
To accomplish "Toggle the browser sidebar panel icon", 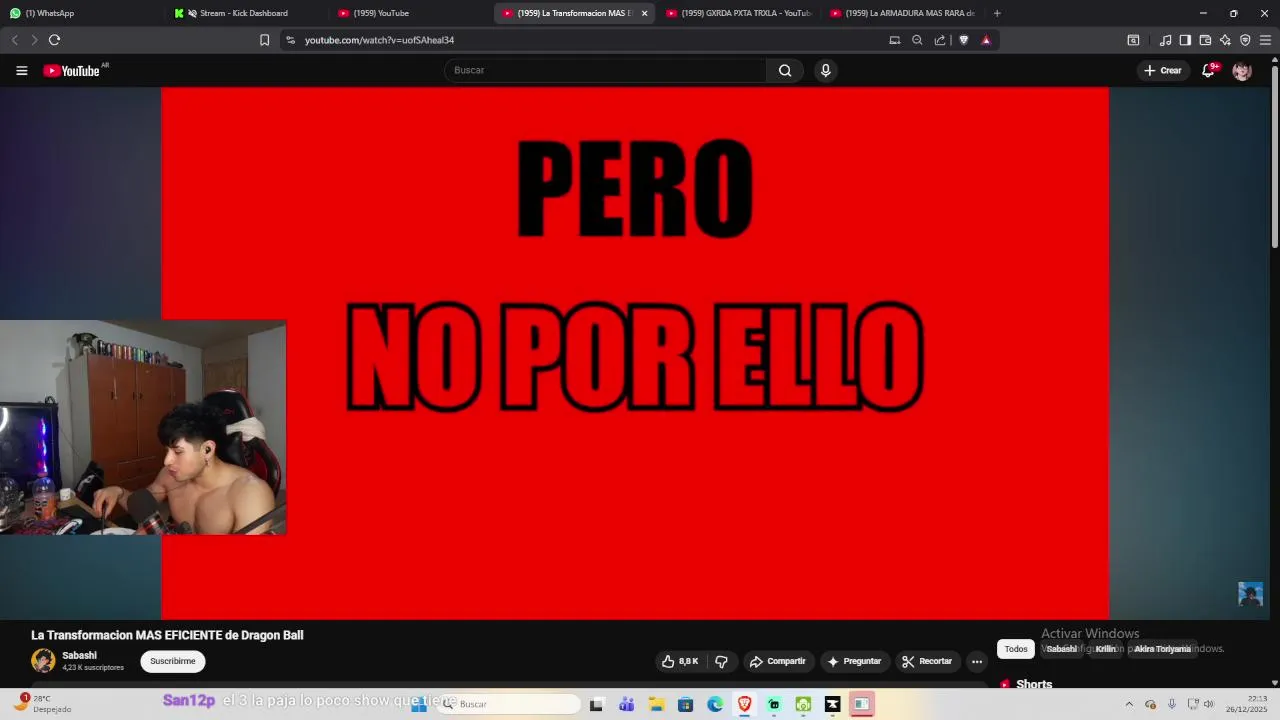I will 1185,40.
